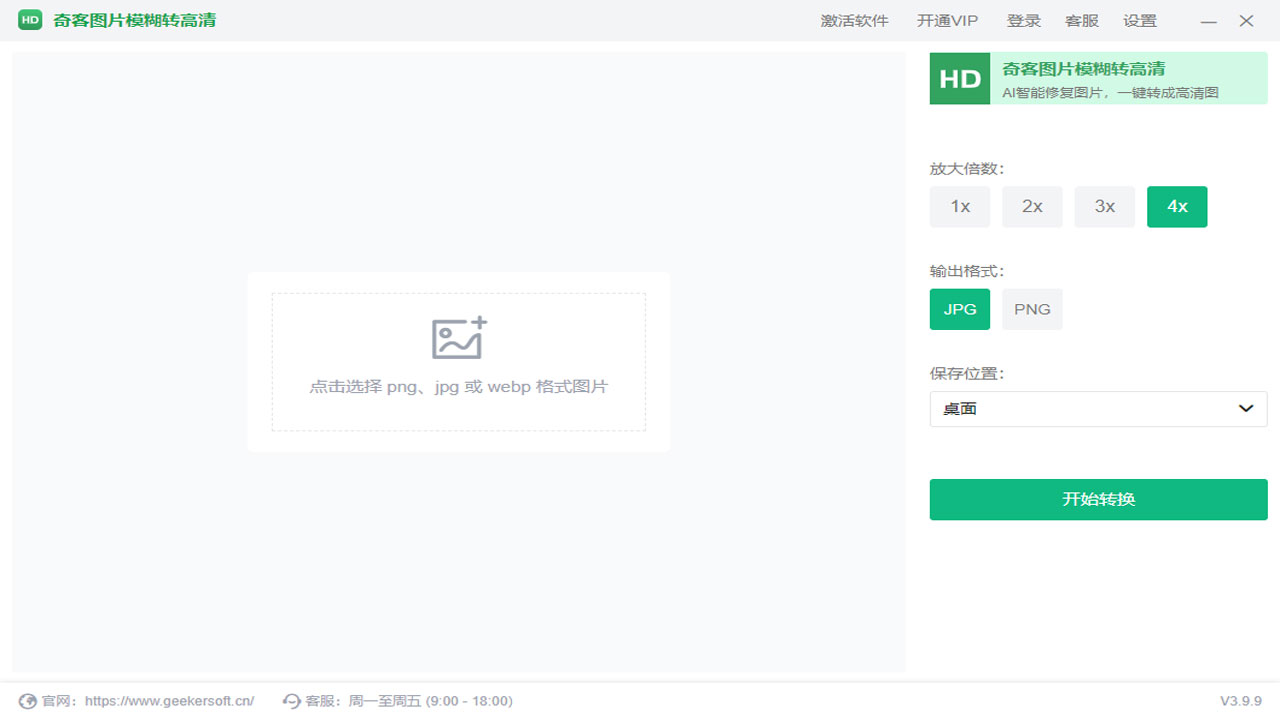The image size is (1280, 720).
Task: Click the headset icon beside 客服 hours
Action: click(x=291, y=700)
